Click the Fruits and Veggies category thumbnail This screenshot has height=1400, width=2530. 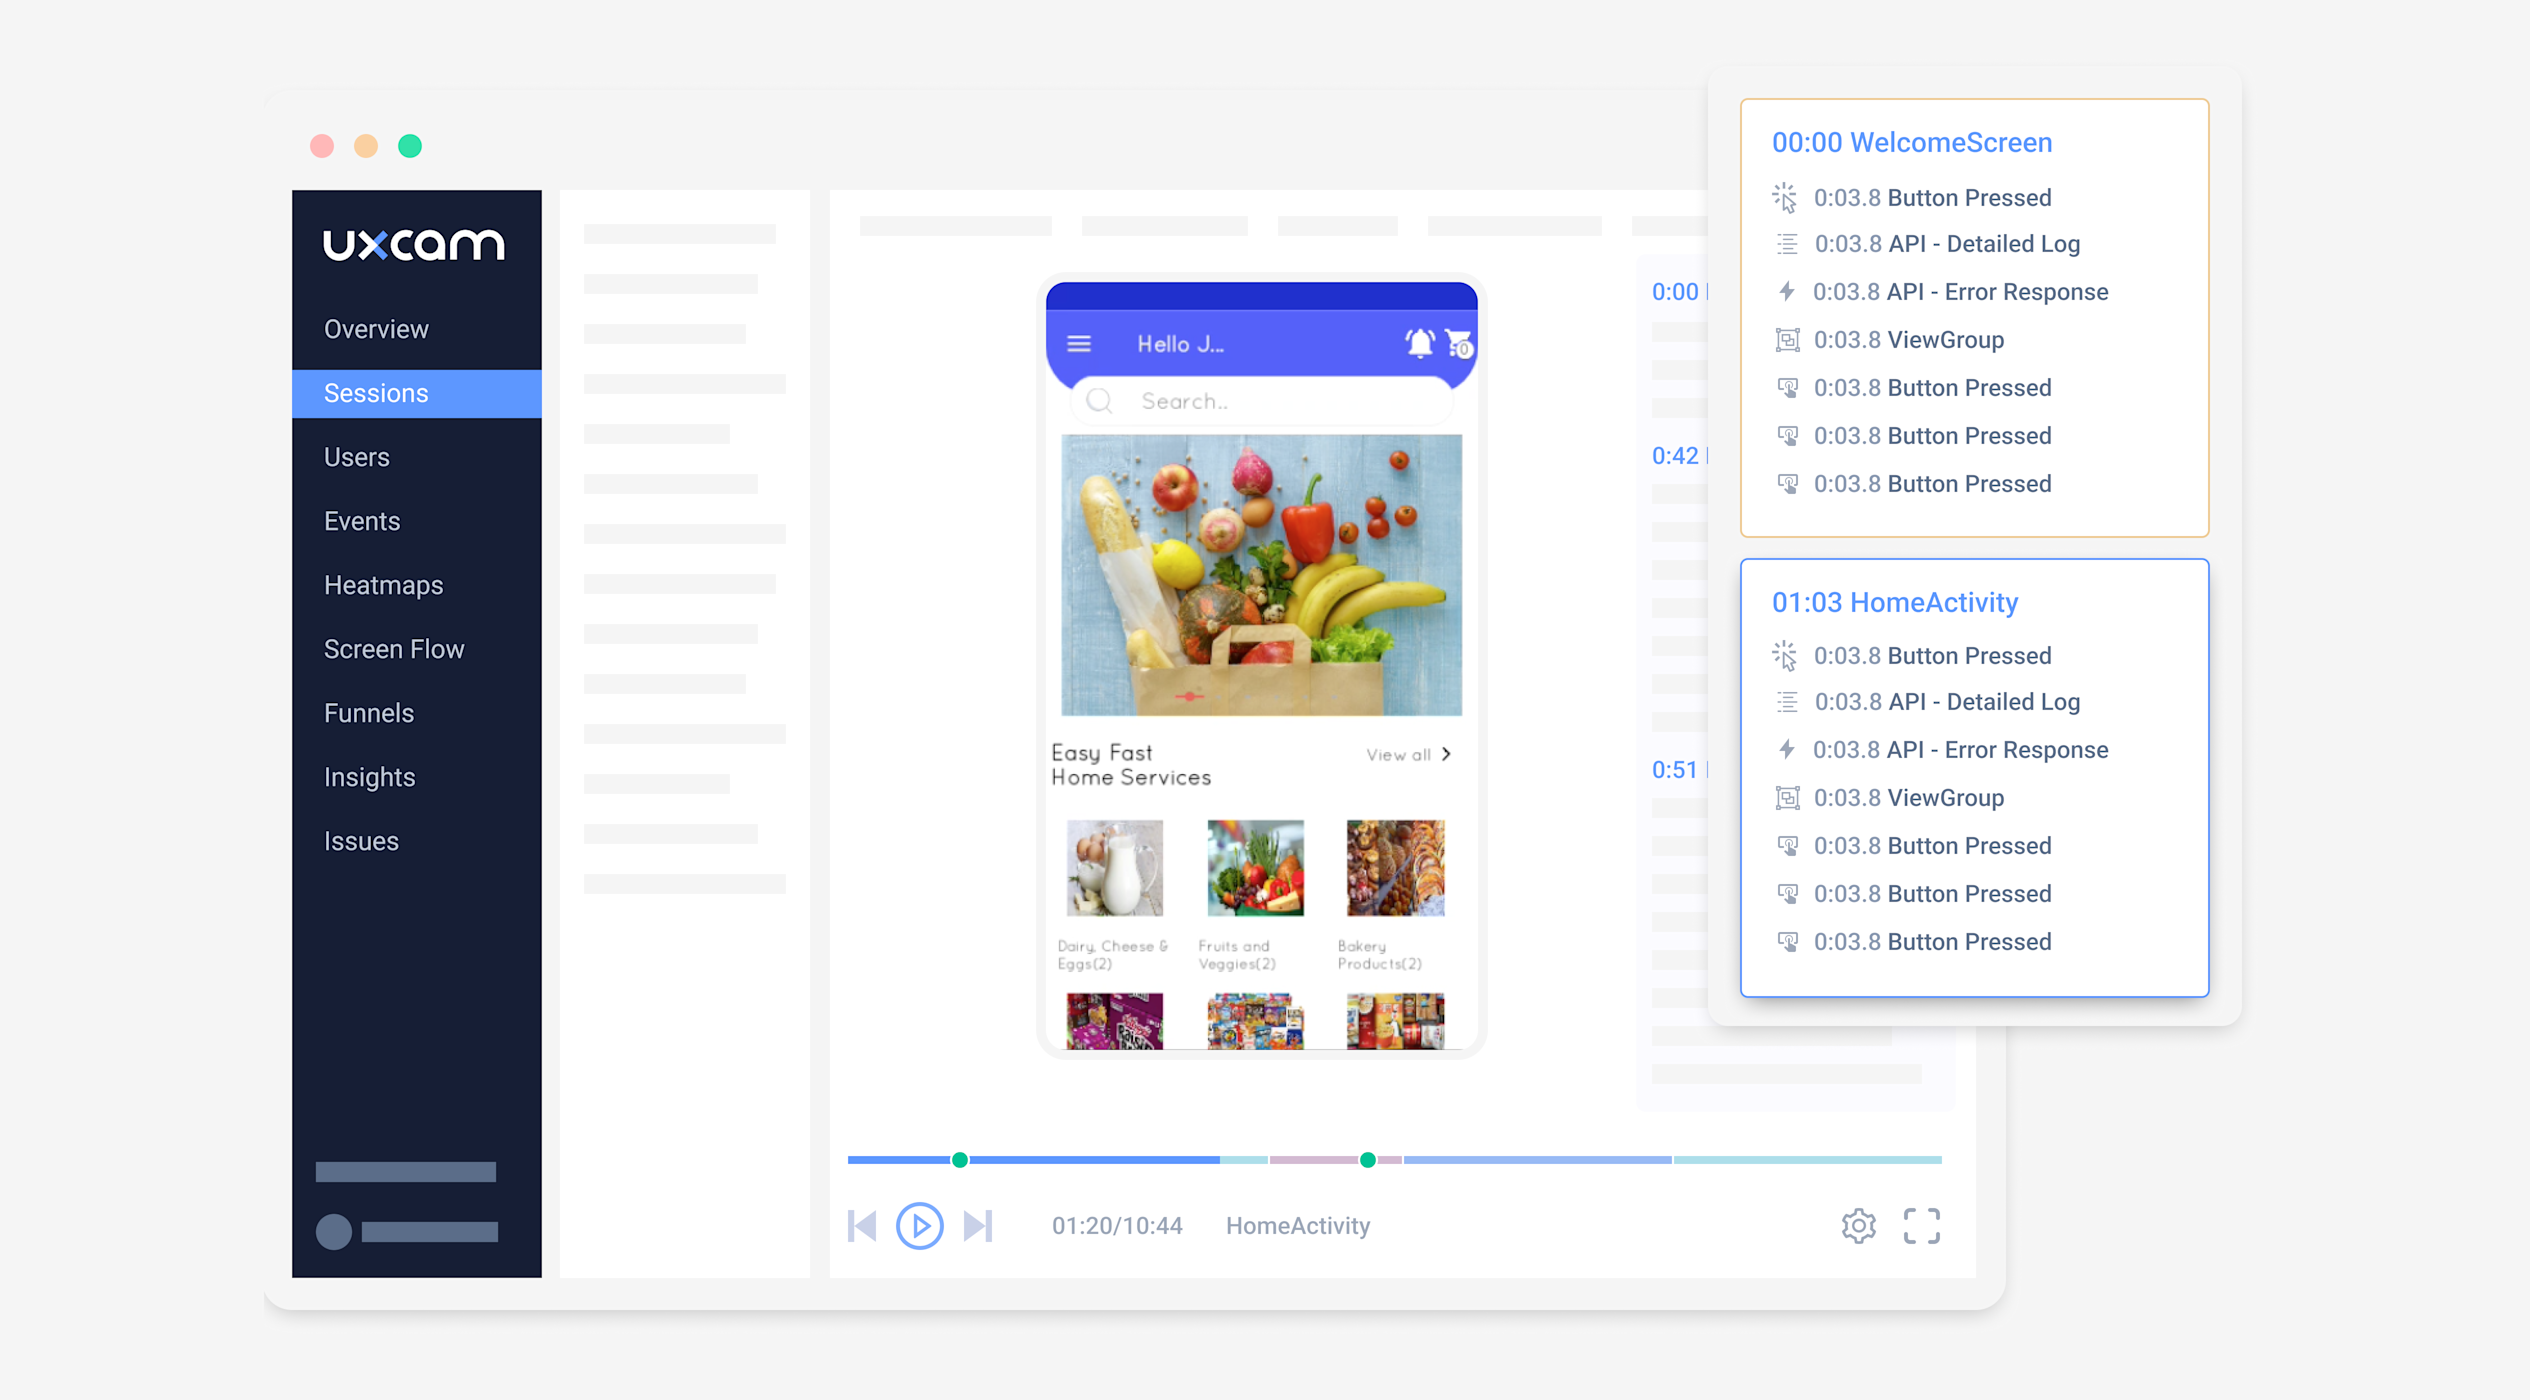click(1254, 868)
